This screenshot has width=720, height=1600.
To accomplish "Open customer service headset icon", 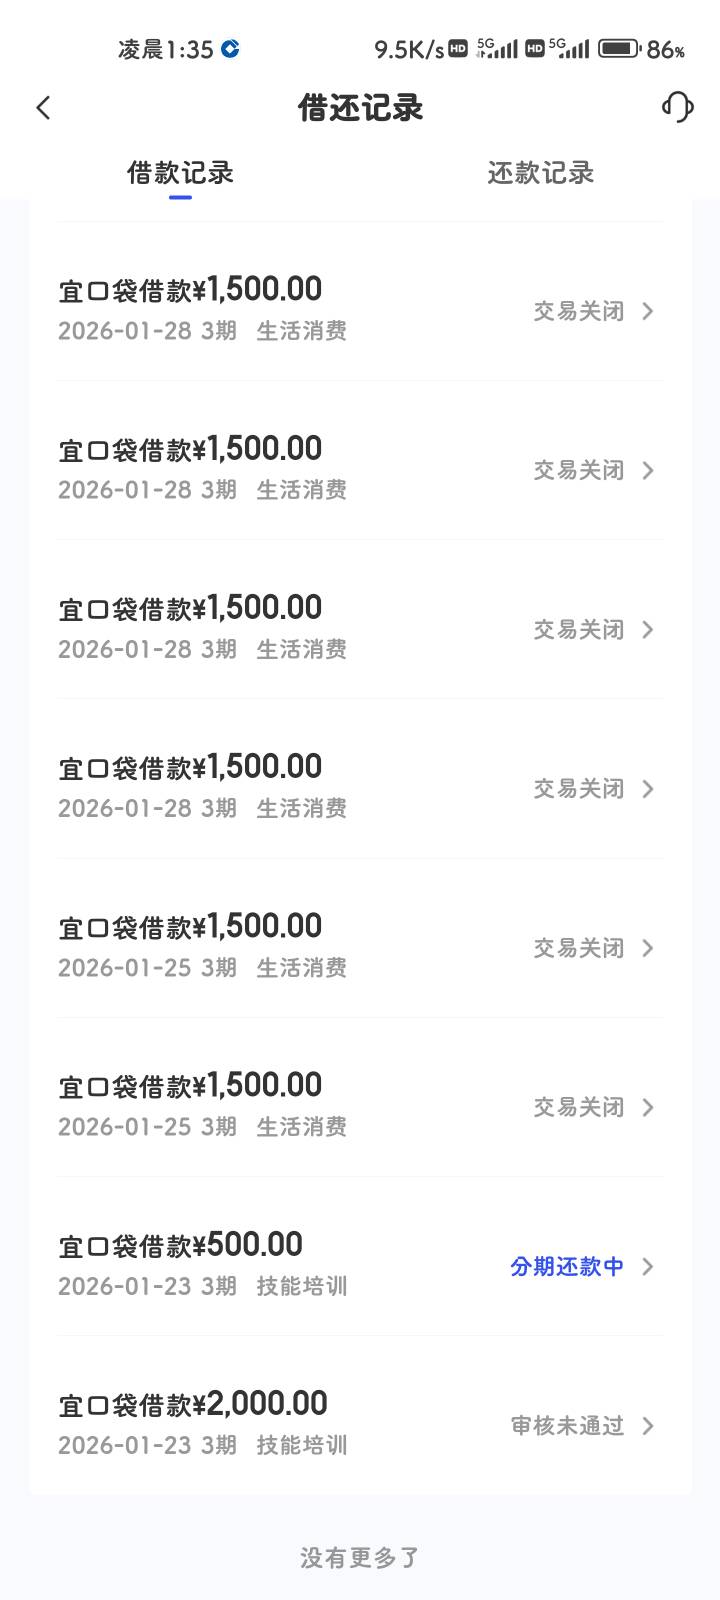I will [677, 107].
